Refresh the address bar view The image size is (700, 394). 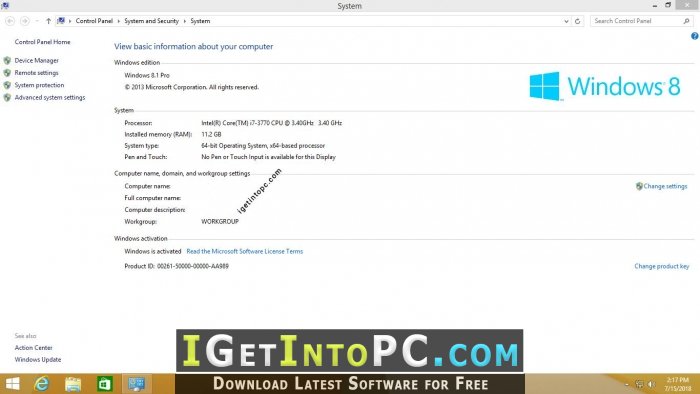578,21
